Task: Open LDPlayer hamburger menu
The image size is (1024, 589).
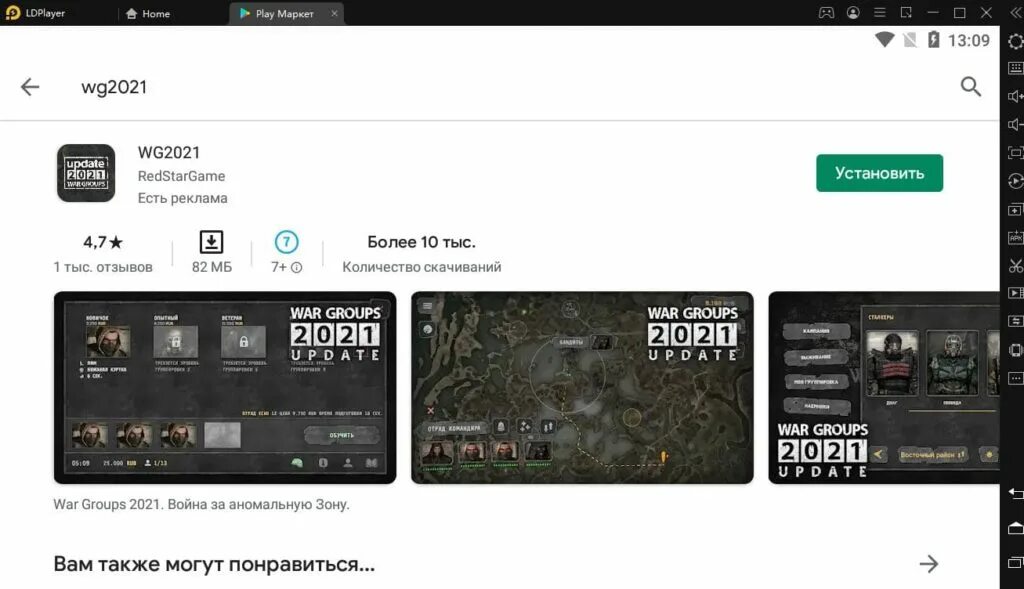Action: [x=880, y=12]
